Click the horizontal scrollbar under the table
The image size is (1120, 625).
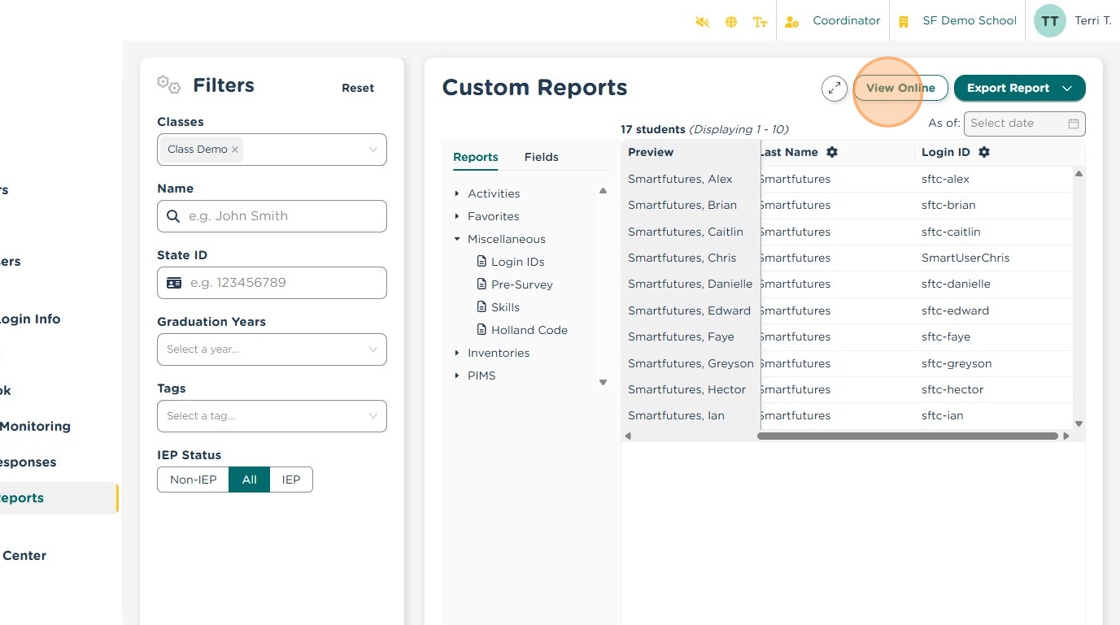pos(907,436)
